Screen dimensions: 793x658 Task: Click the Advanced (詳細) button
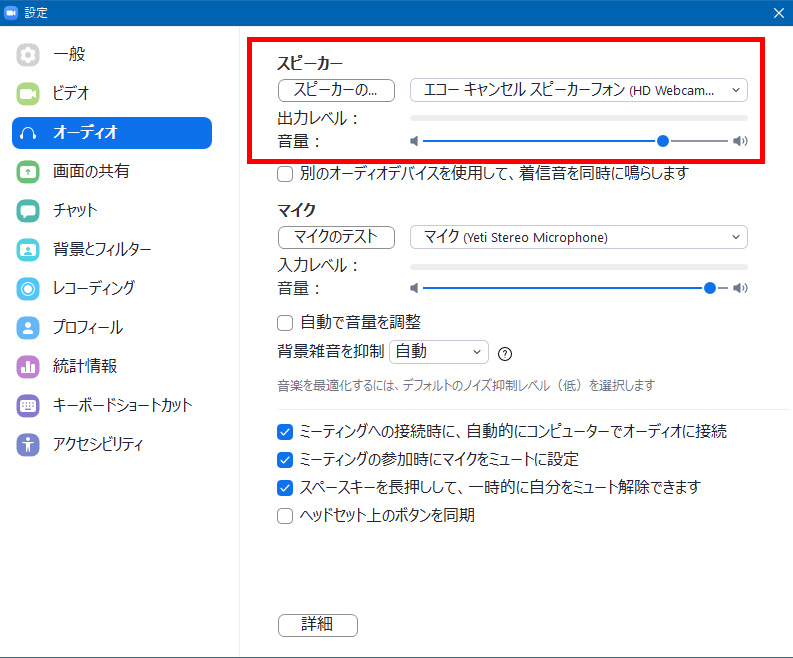click(317, 625)
